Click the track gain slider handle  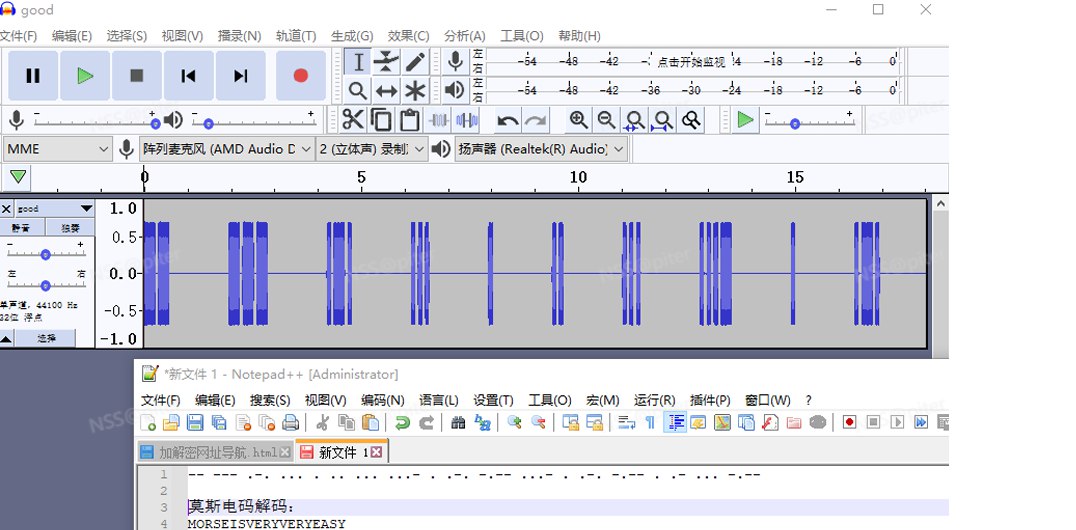point(45,254)
